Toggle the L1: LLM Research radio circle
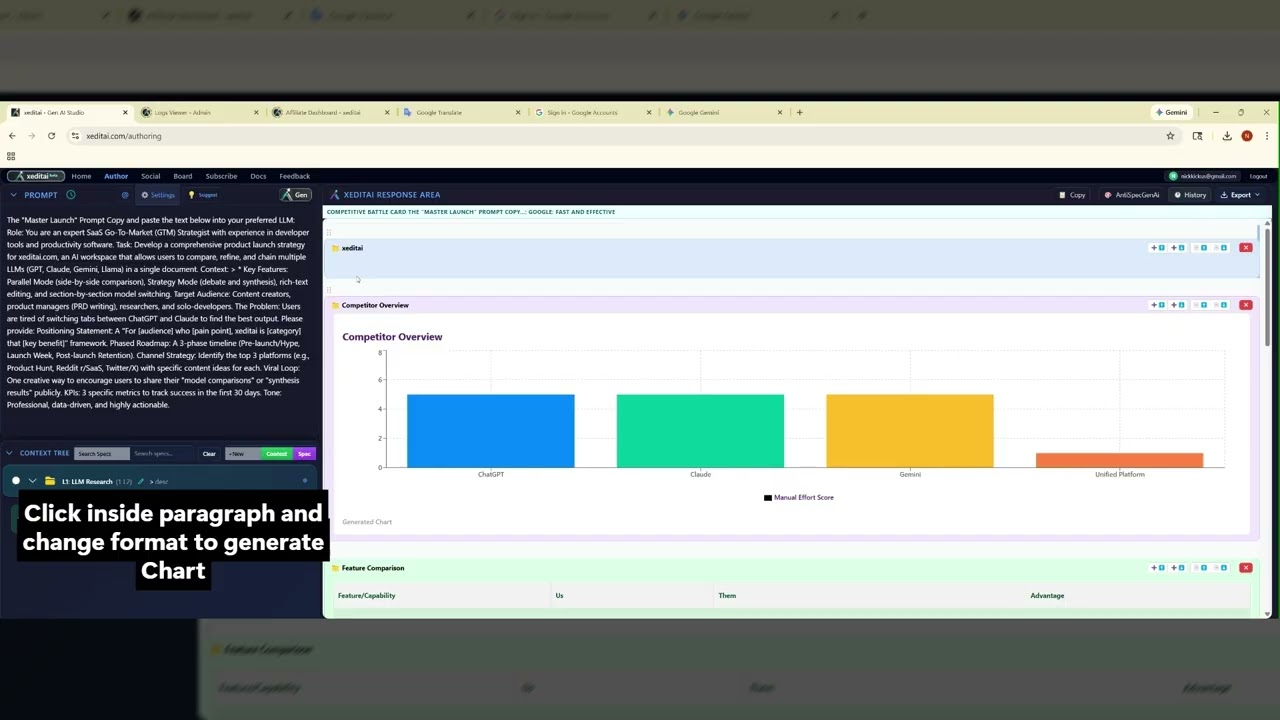1280x720 pixels. (16, 481)
